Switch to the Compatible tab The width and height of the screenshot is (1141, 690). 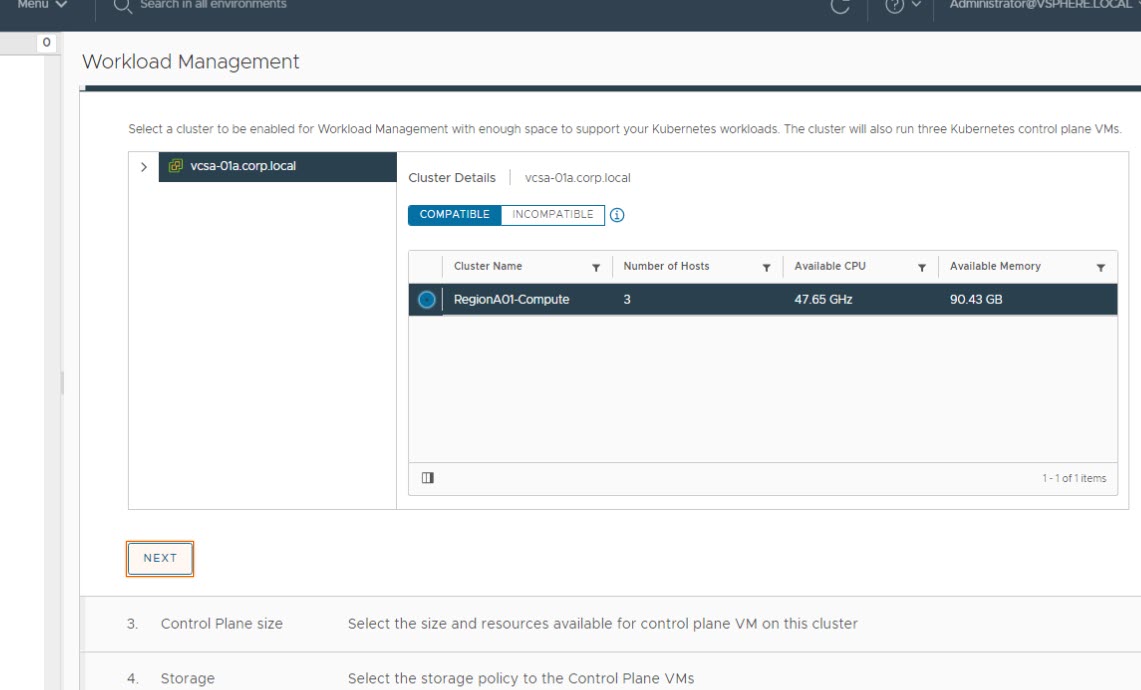[454, 215]
